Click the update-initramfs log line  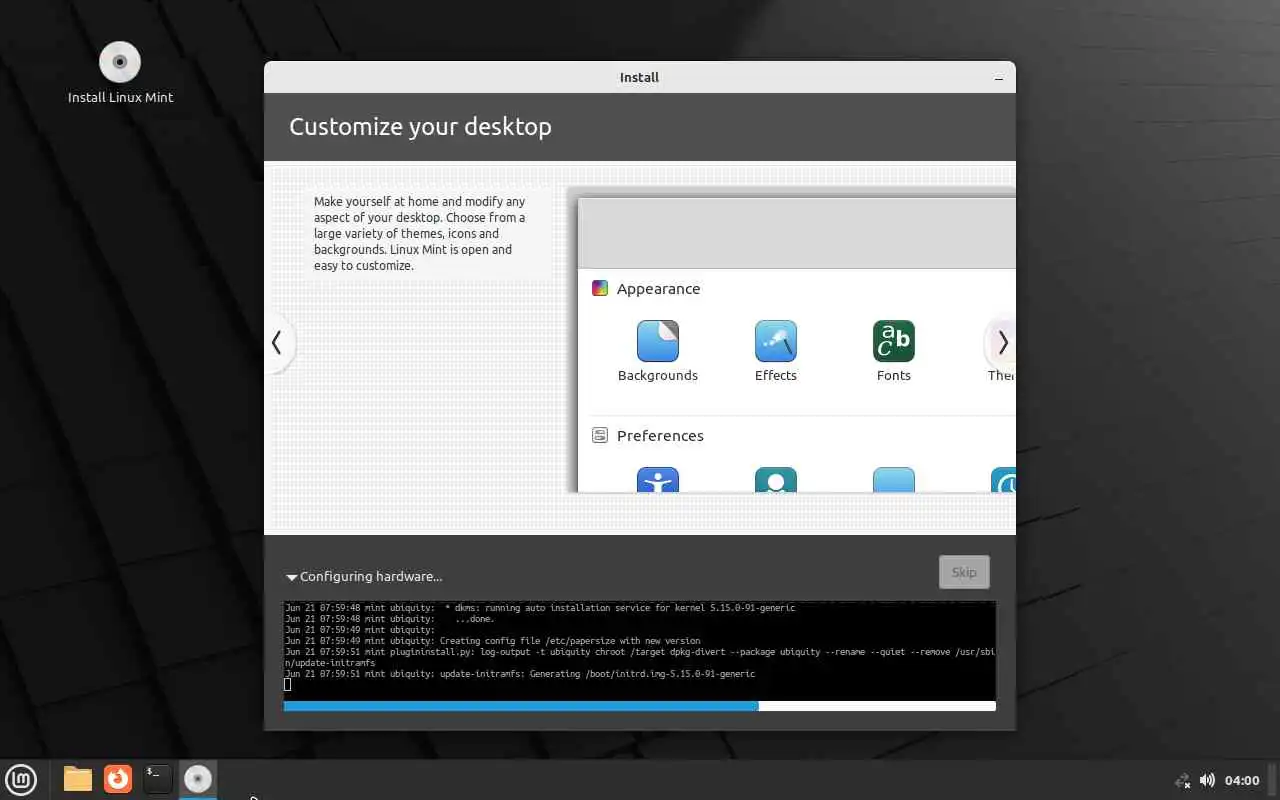click(x=520, y=674)
